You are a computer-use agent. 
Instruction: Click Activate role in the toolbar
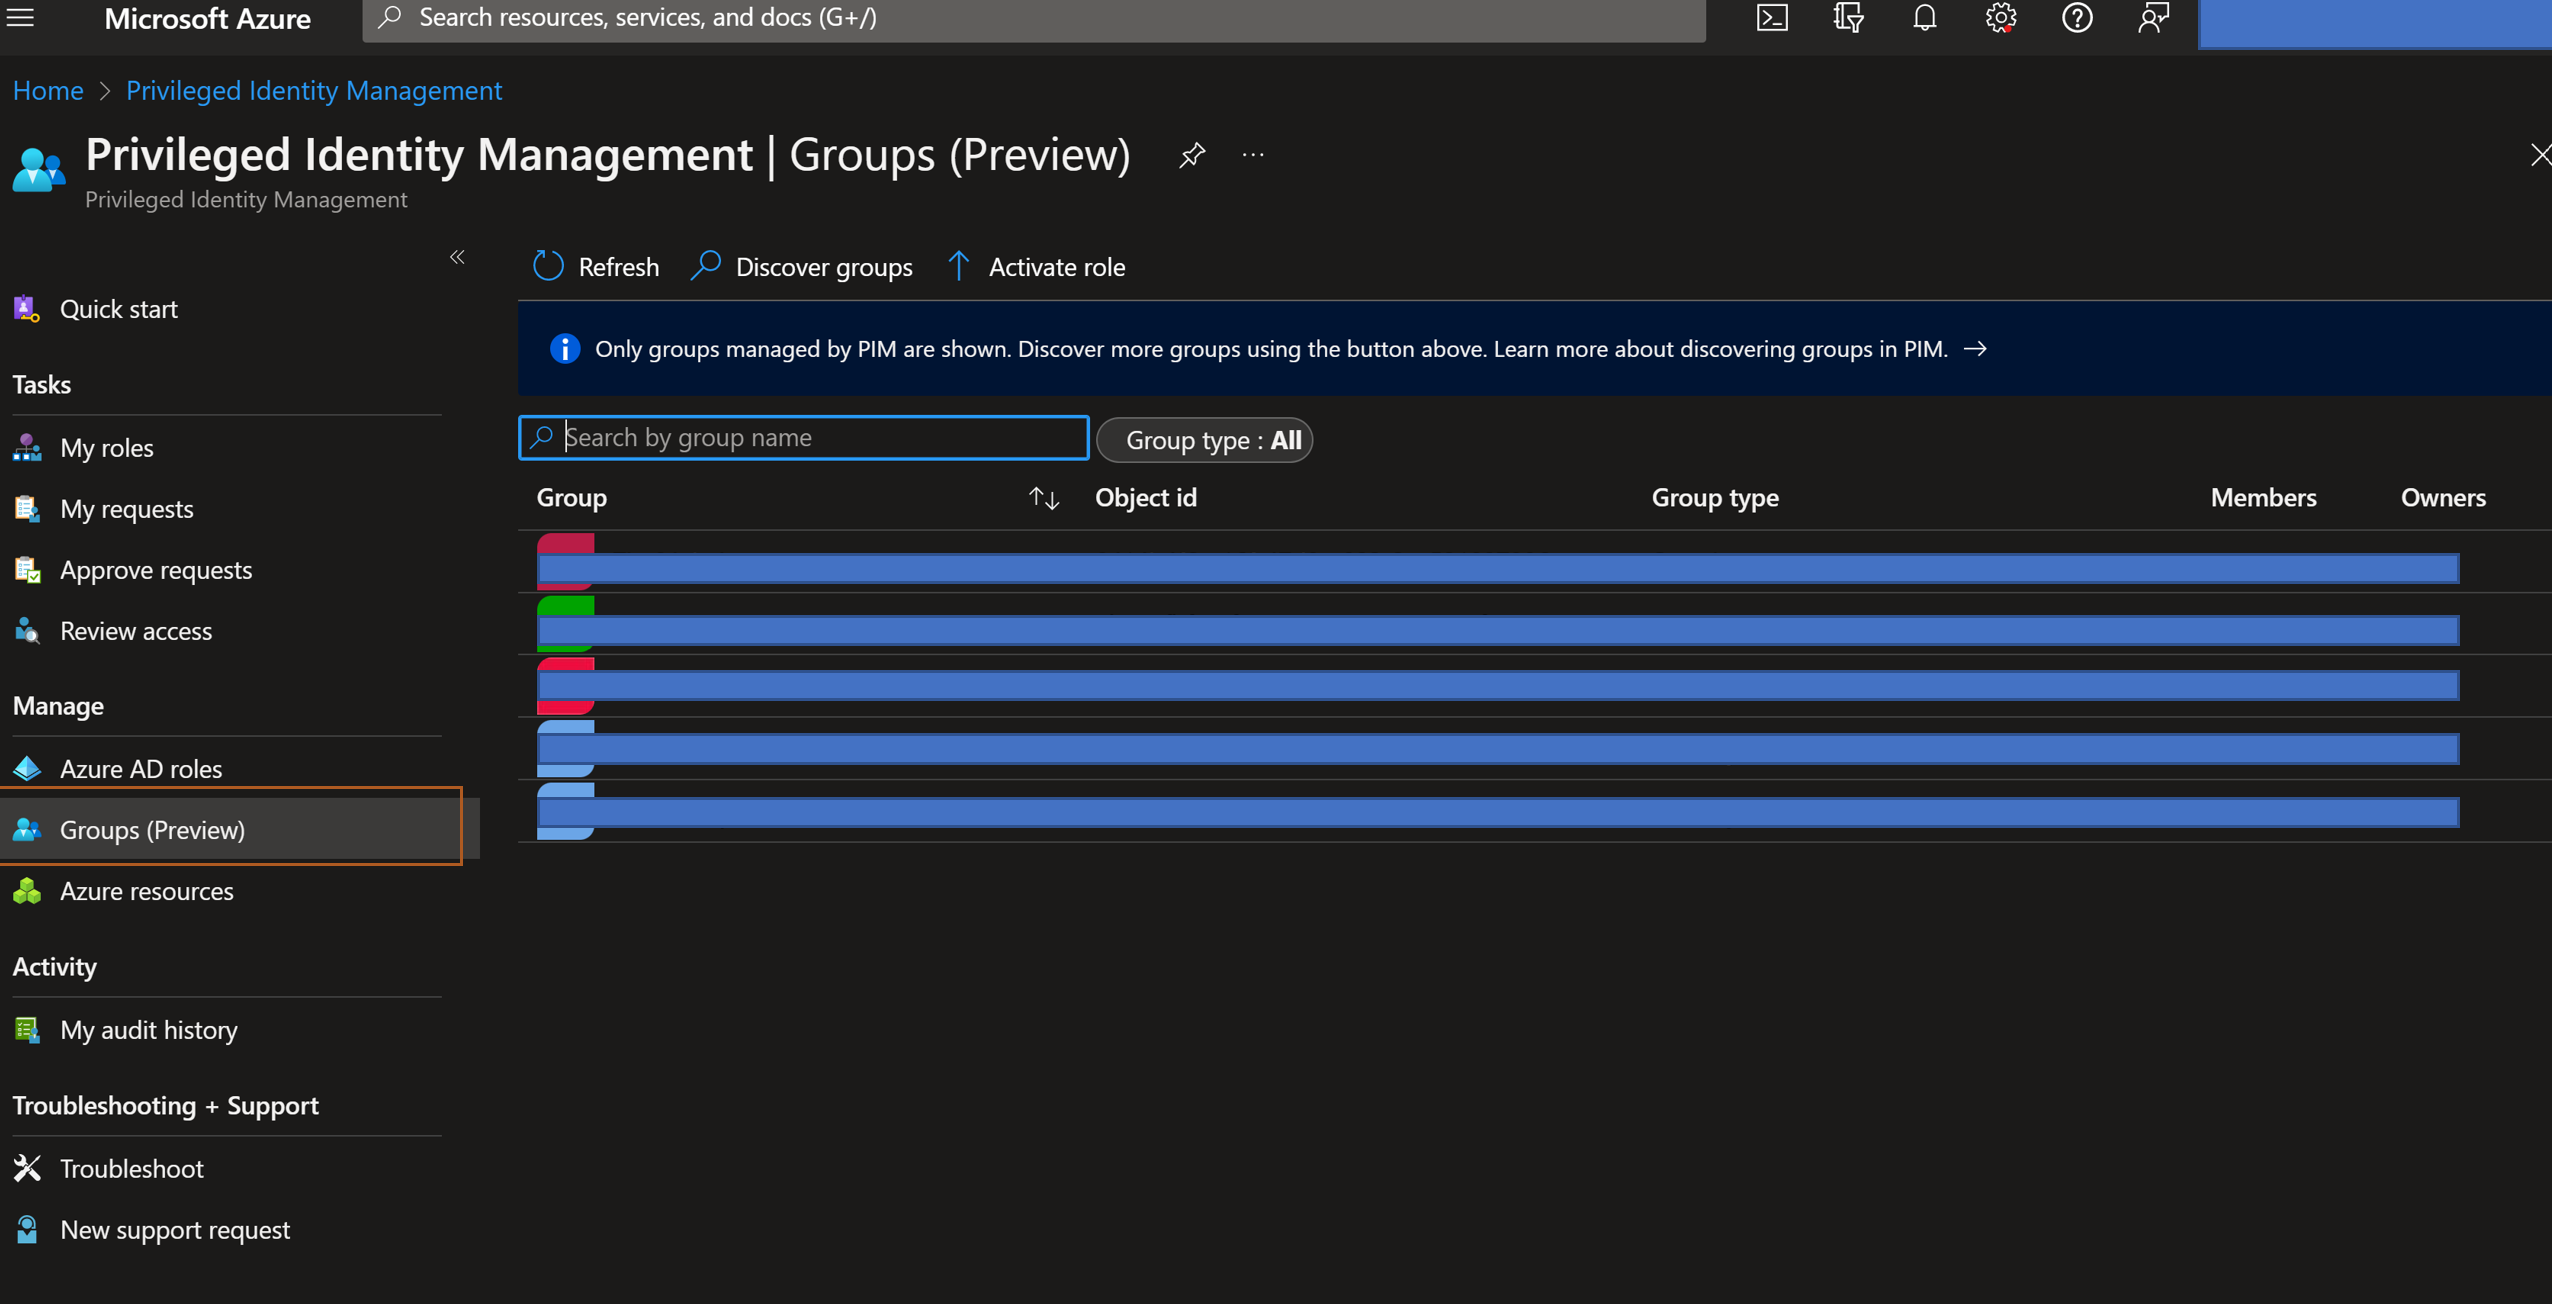[x=1036, y=267]
